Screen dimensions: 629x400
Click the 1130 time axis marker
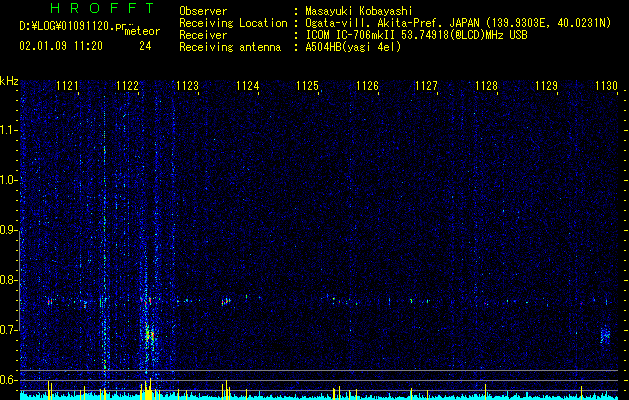[606, 85]
